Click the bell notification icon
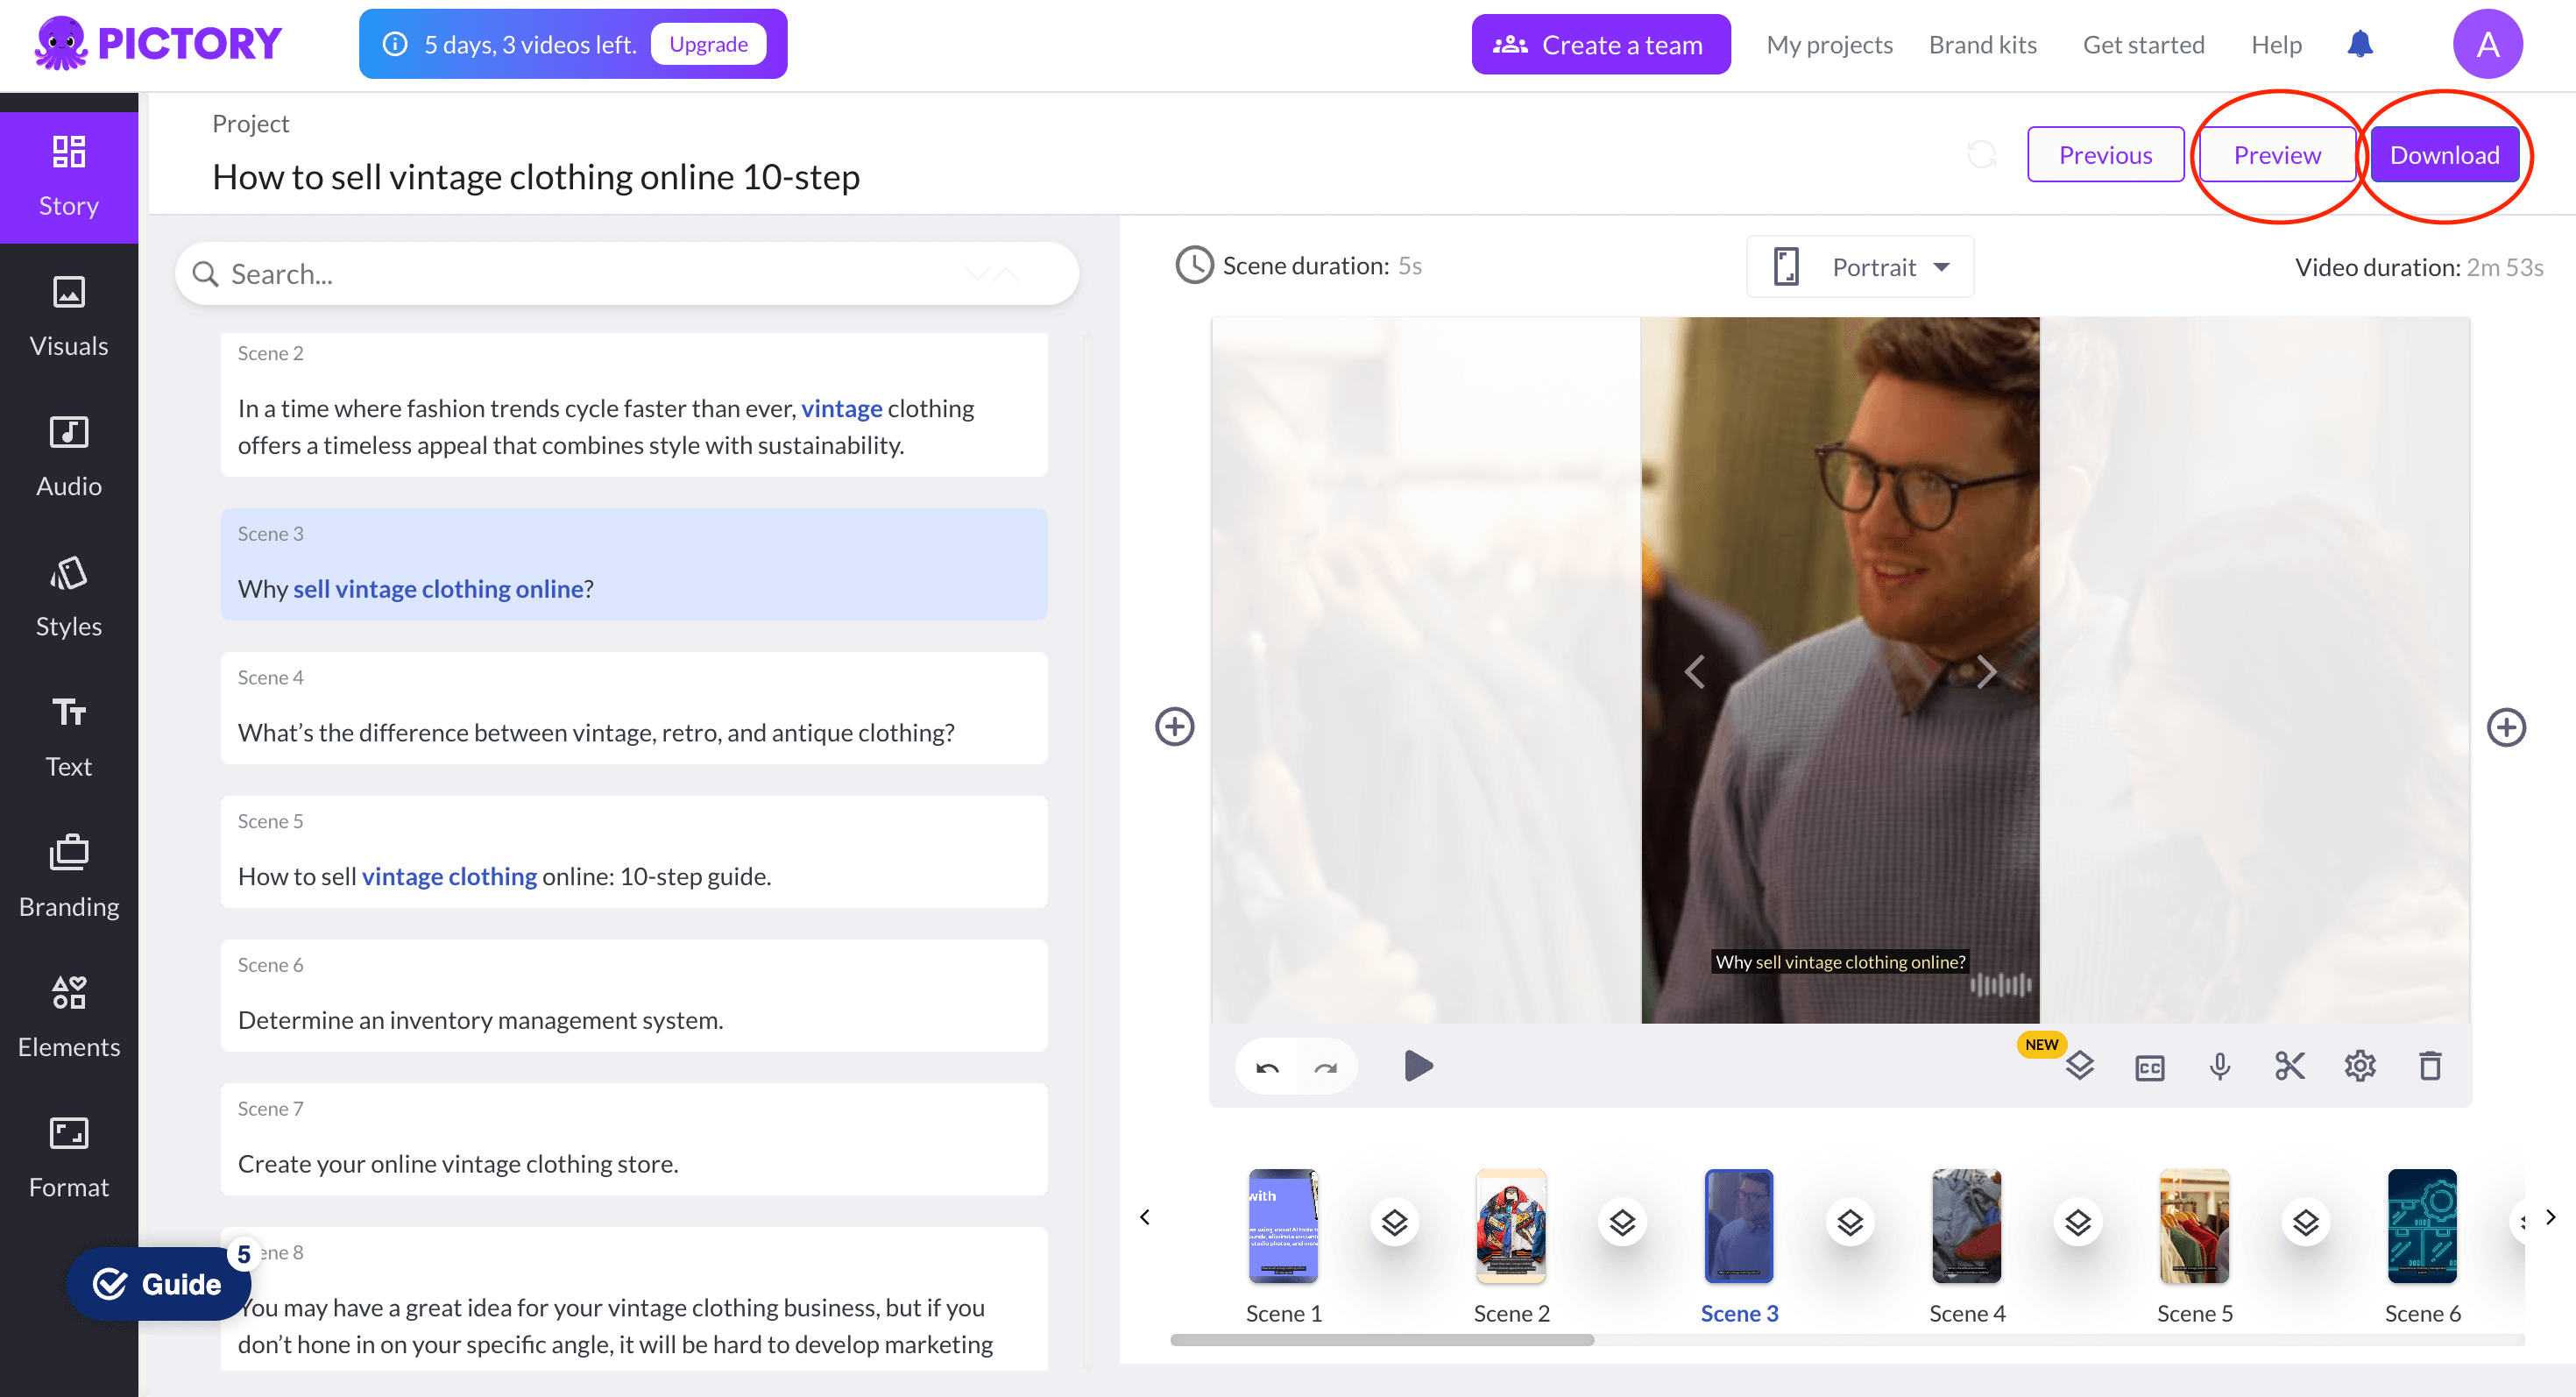 pyautogui.click(x=2363, y=45)
